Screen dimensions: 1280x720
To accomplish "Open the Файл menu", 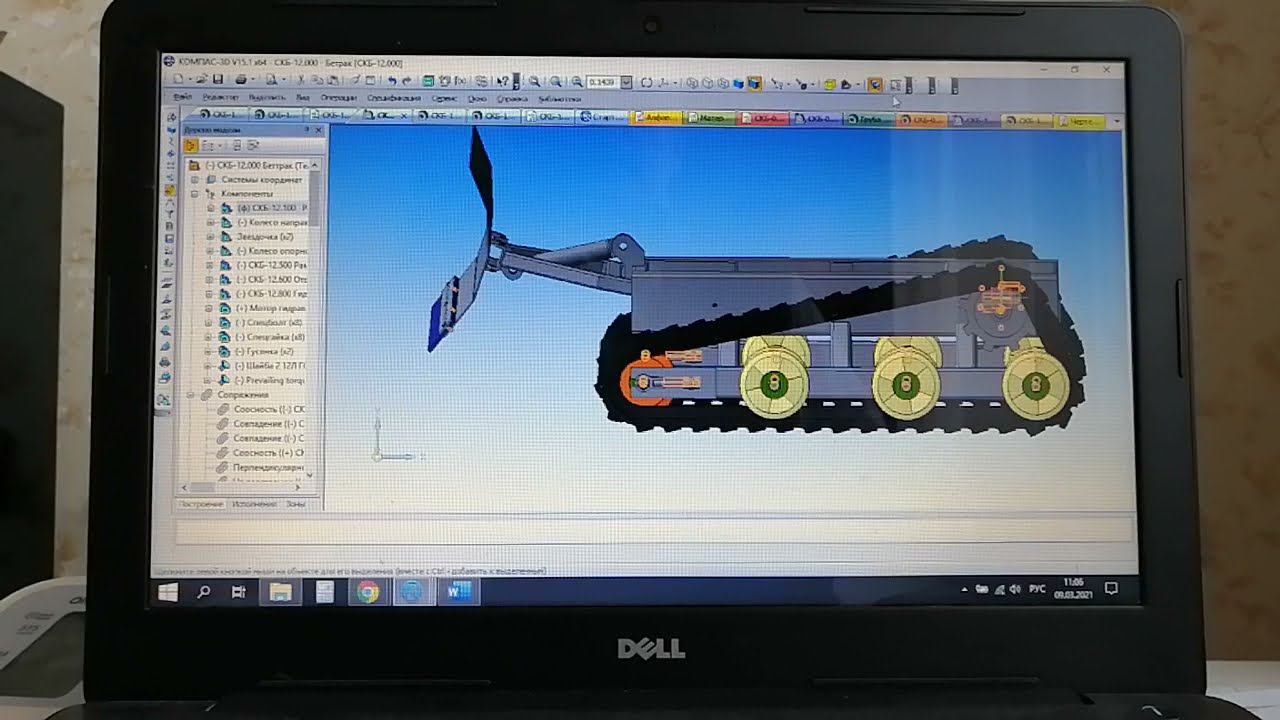I will click(182, 98).
